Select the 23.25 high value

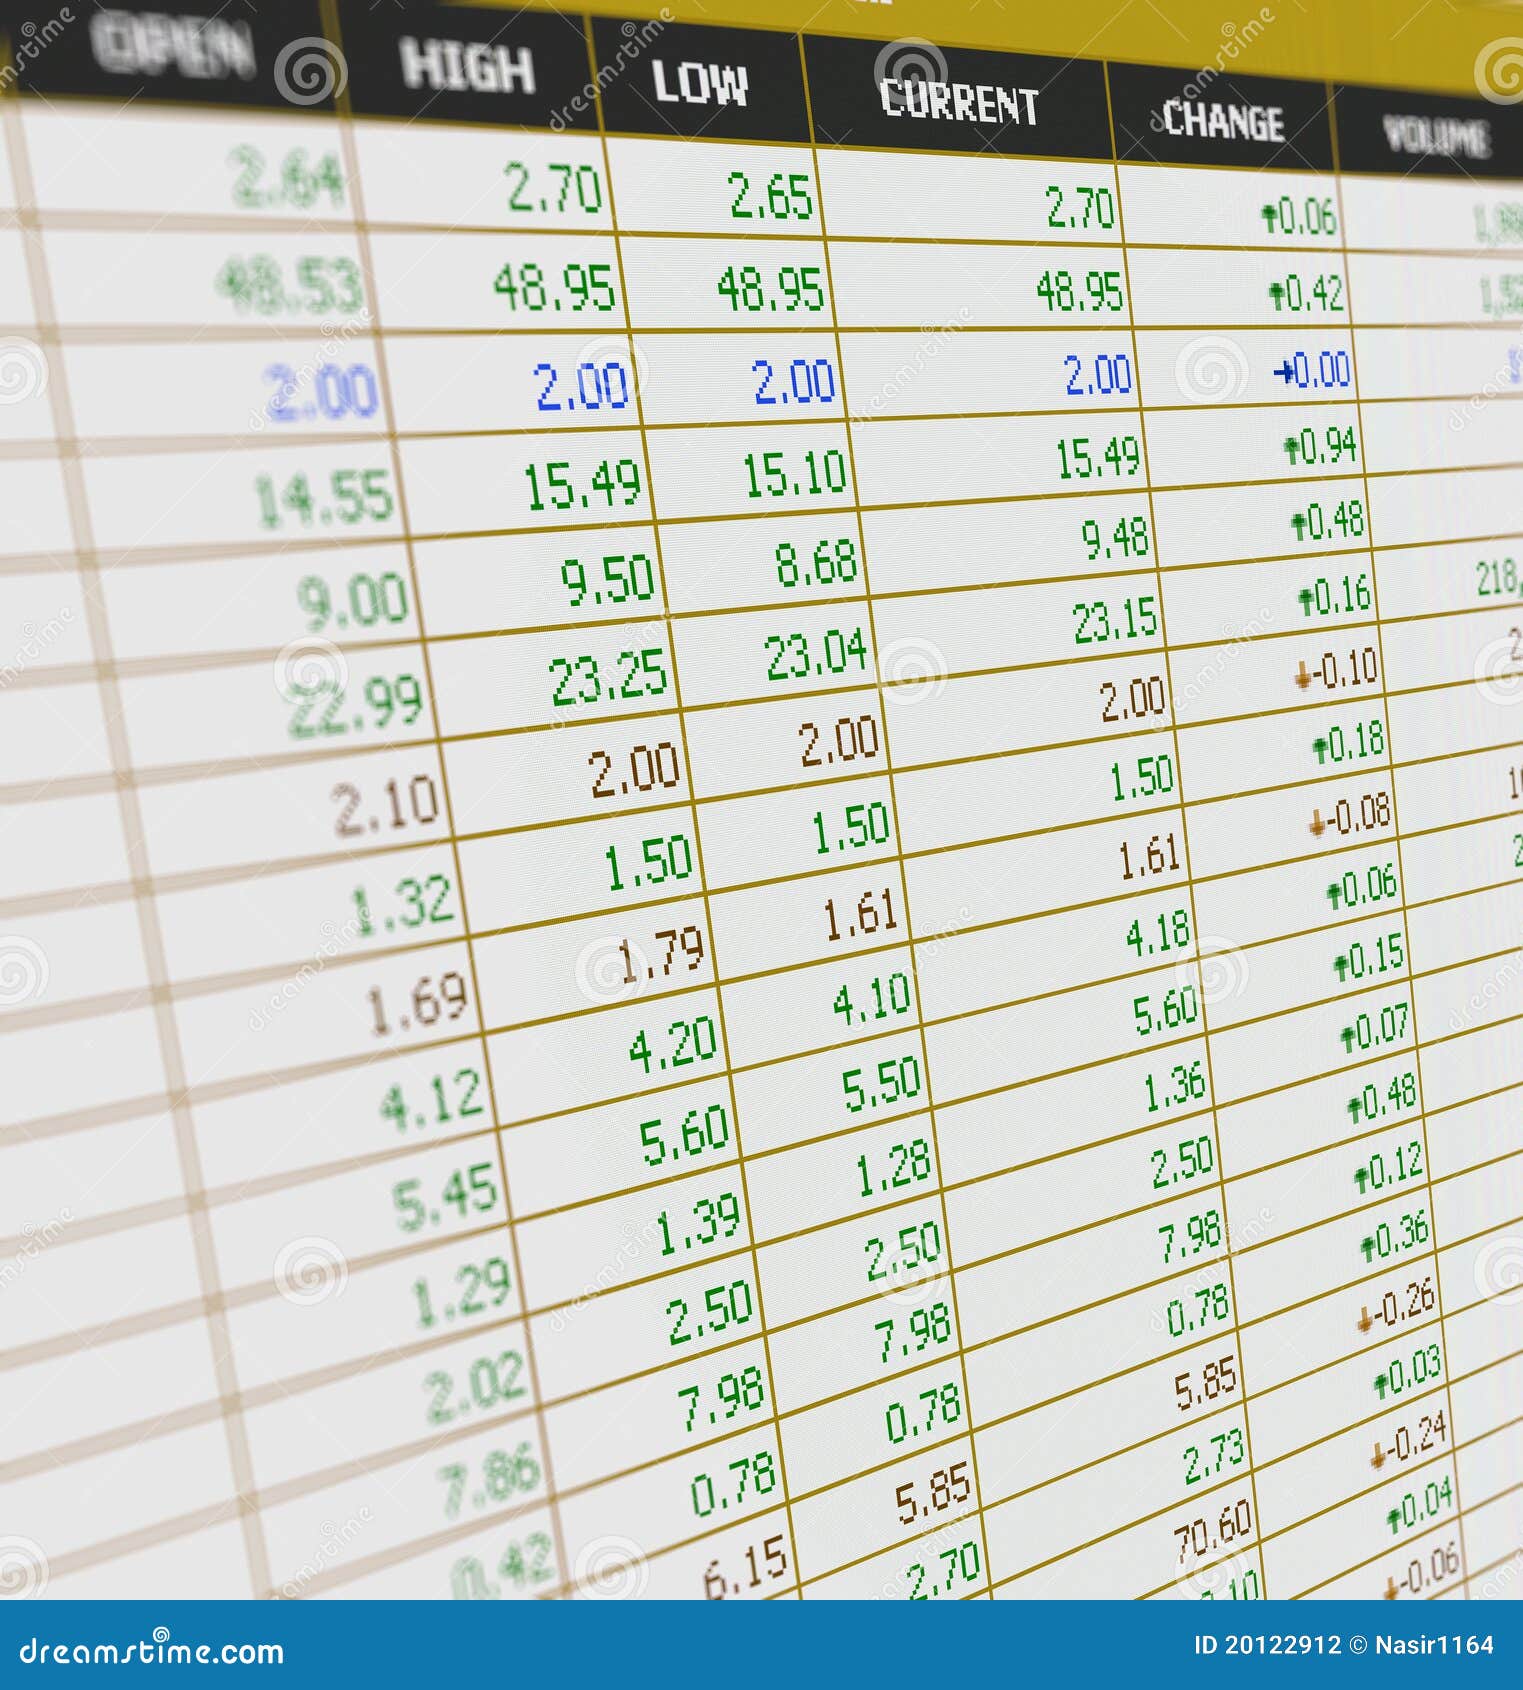pos(608,677)
